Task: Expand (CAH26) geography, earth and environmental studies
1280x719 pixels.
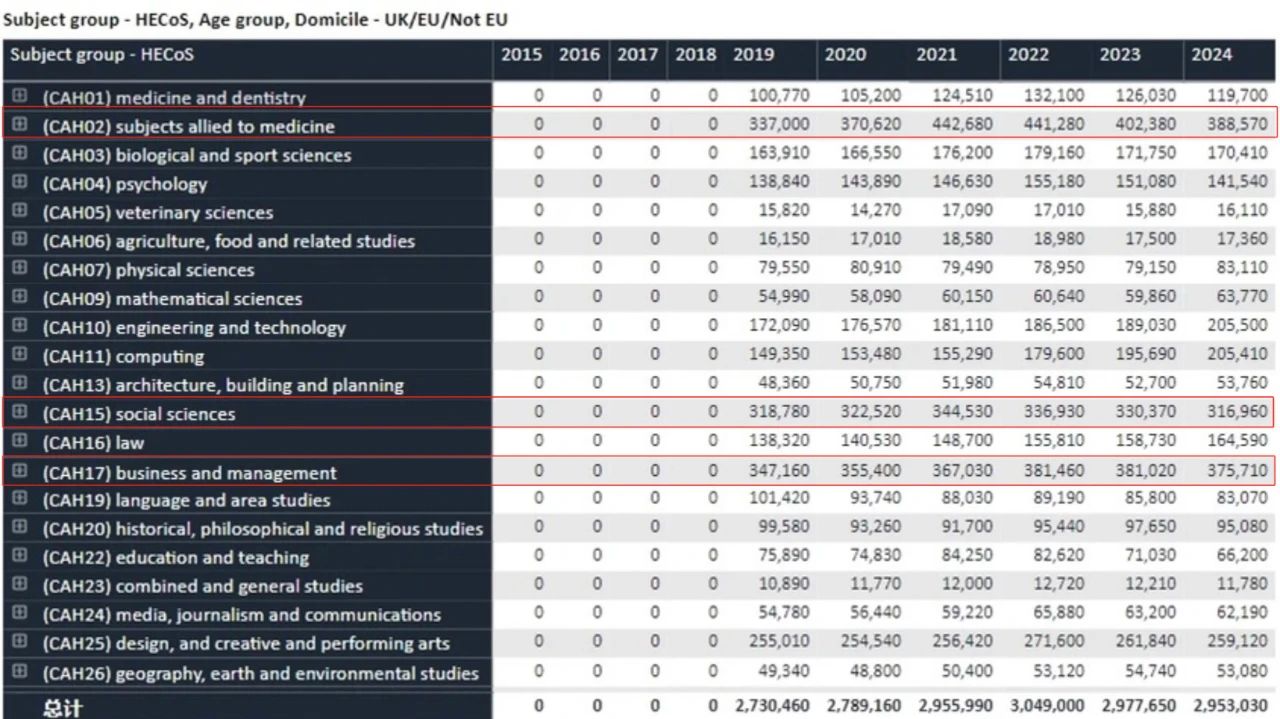Action: [x=20, y=673]
